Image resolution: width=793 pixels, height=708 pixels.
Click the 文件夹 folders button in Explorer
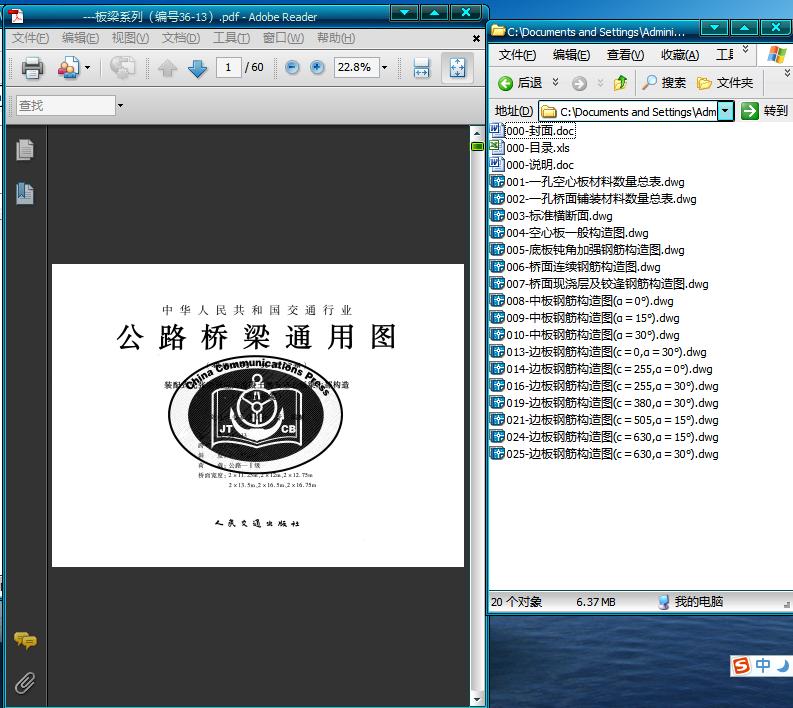pyautogui.click(x=725, y=82)
